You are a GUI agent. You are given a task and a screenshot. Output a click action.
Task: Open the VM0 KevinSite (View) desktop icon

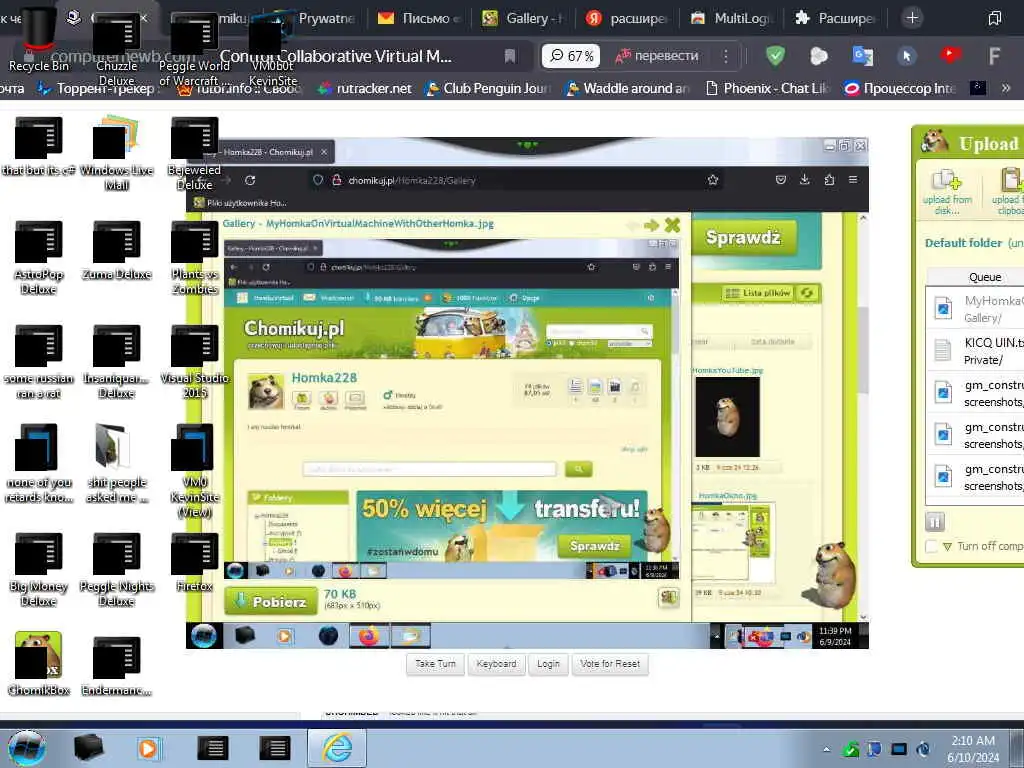point(194,470)
